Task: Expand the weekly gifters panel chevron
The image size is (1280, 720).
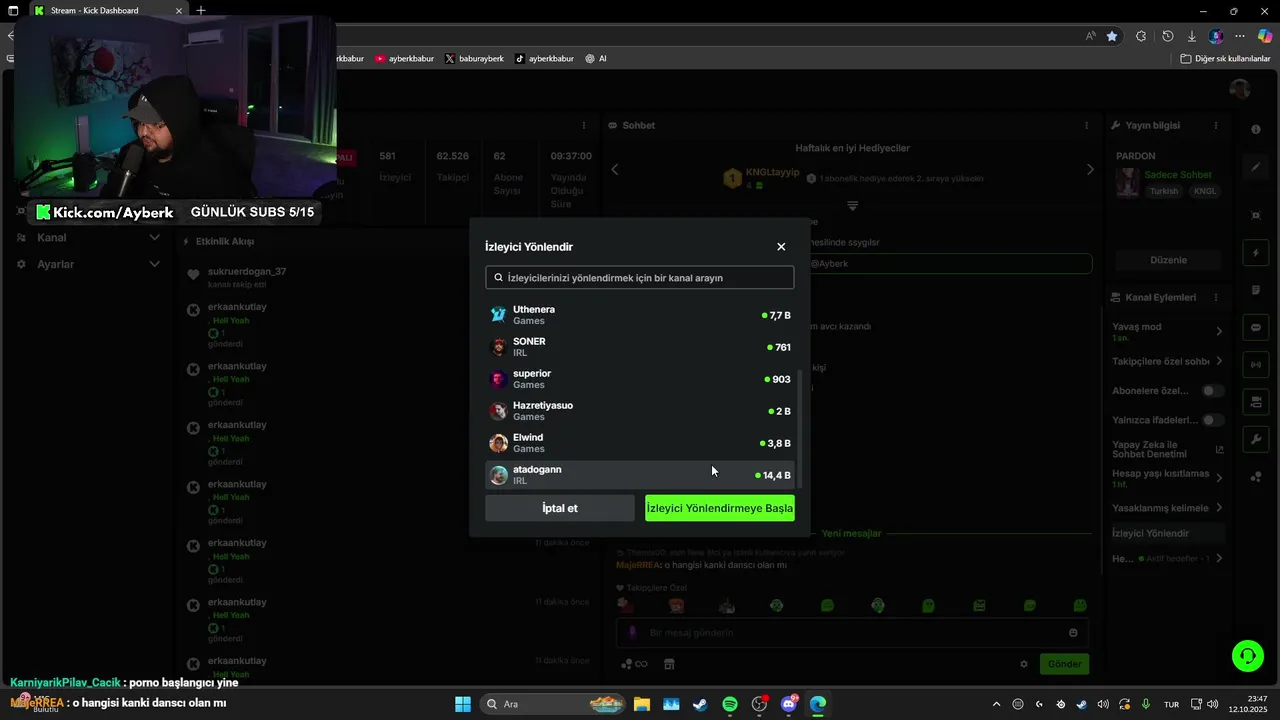Action: [853, 206]
